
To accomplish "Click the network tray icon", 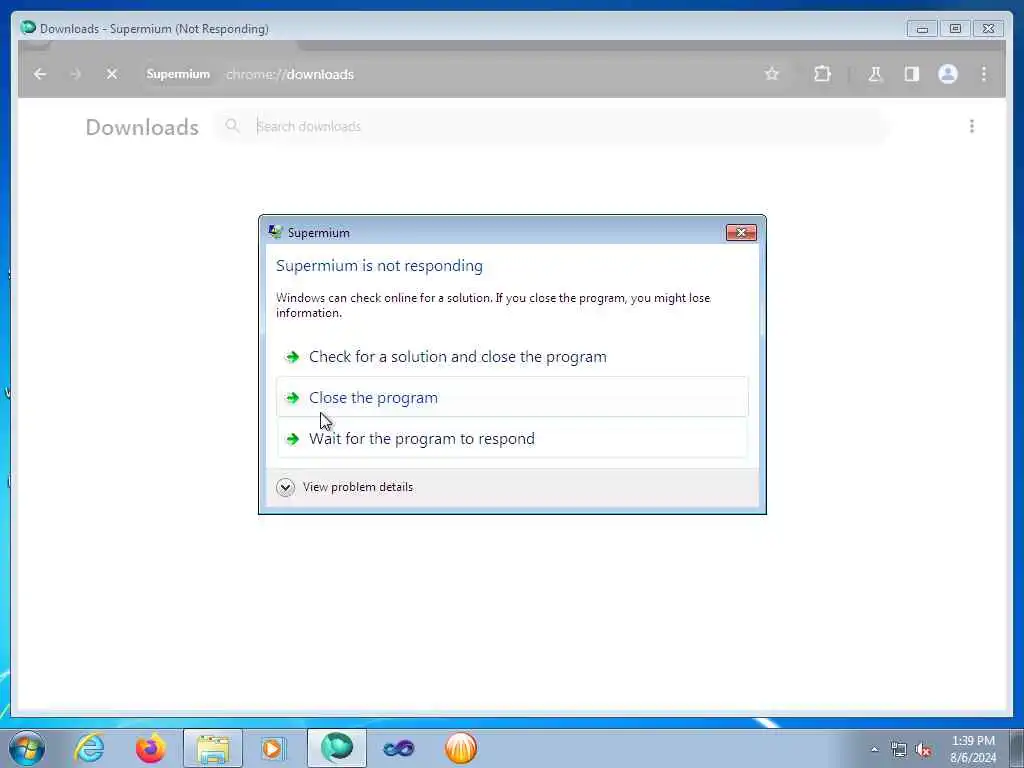I will tap(899, 750).
